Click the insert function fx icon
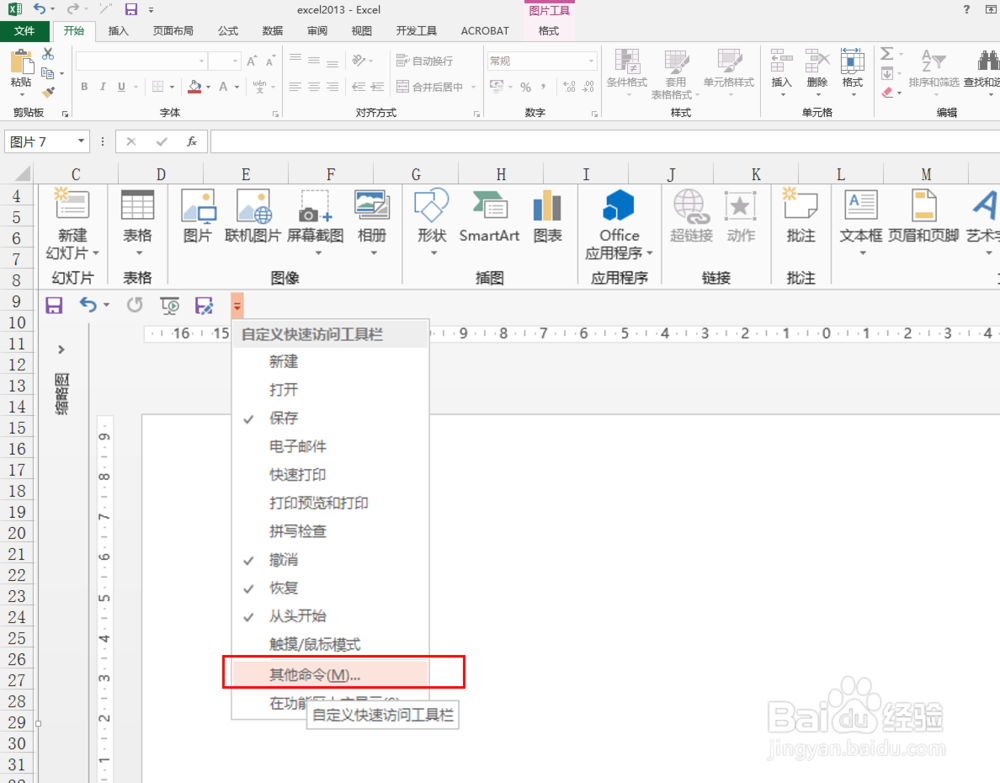Image resolution: width=1000 pixels, height=783 pixels. pos(192,142)
